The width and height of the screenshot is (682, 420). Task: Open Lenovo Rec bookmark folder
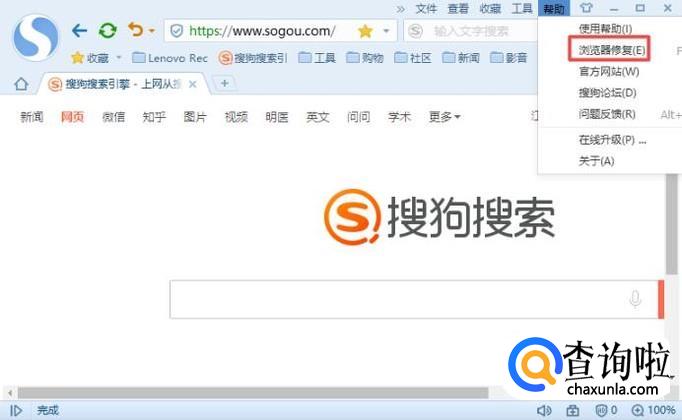pos(170,58)
